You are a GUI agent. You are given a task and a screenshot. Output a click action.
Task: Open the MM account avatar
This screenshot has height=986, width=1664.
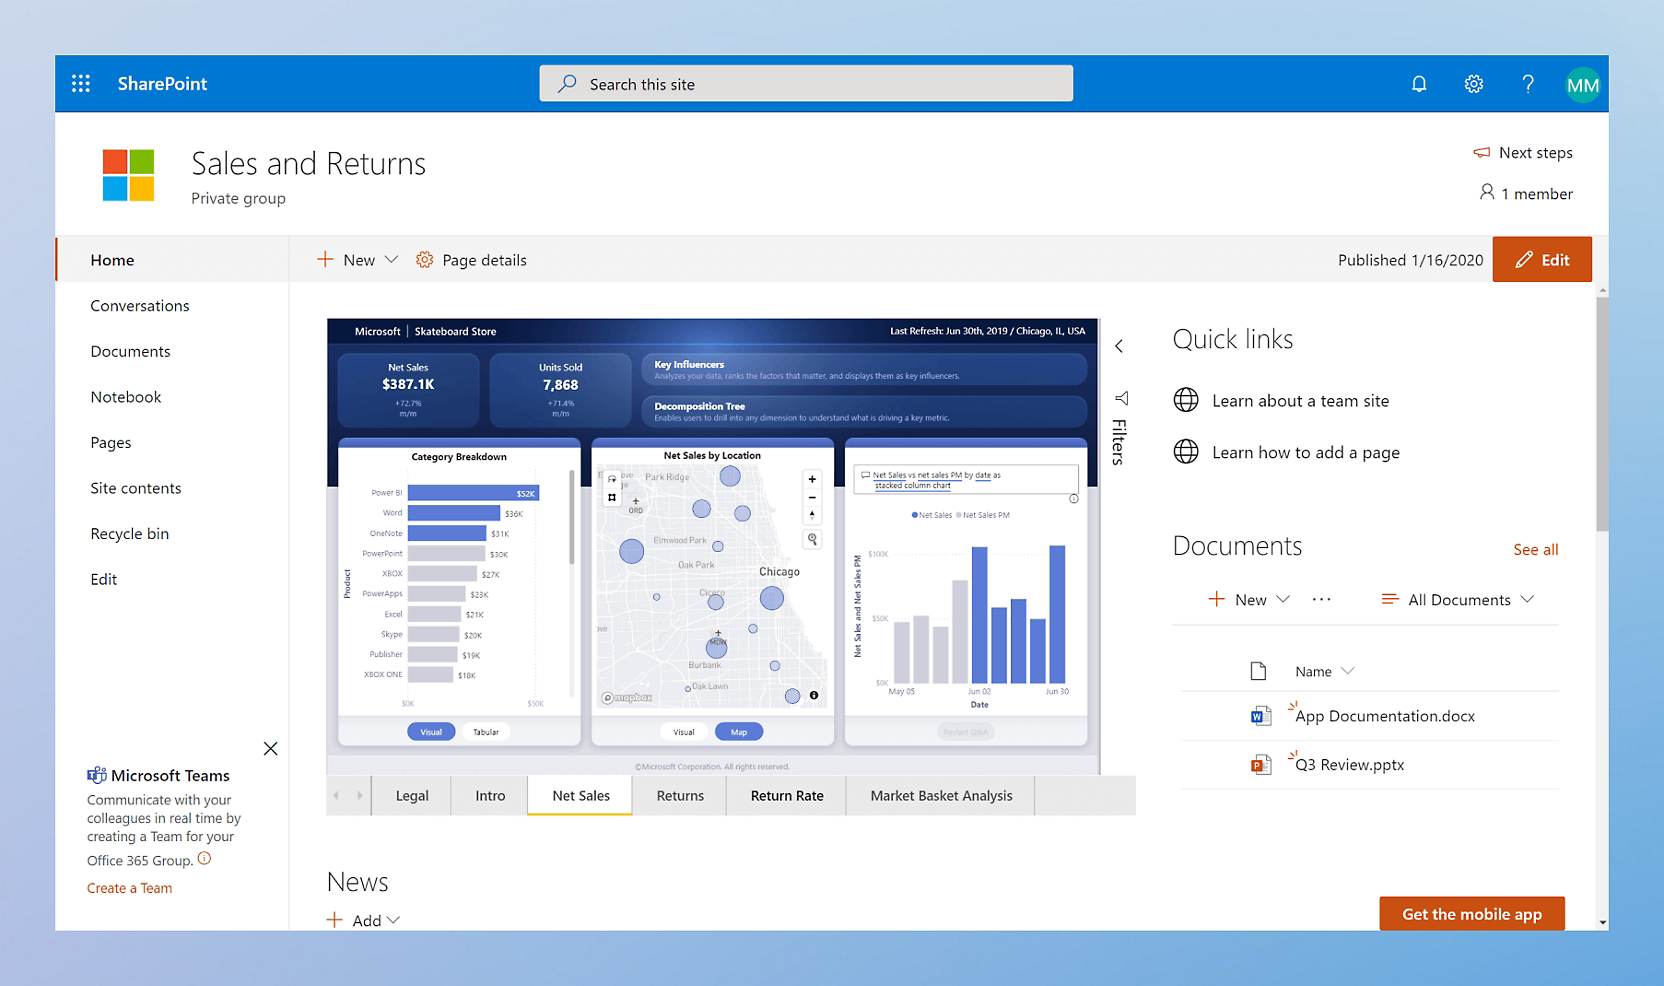coord(1582,85)
